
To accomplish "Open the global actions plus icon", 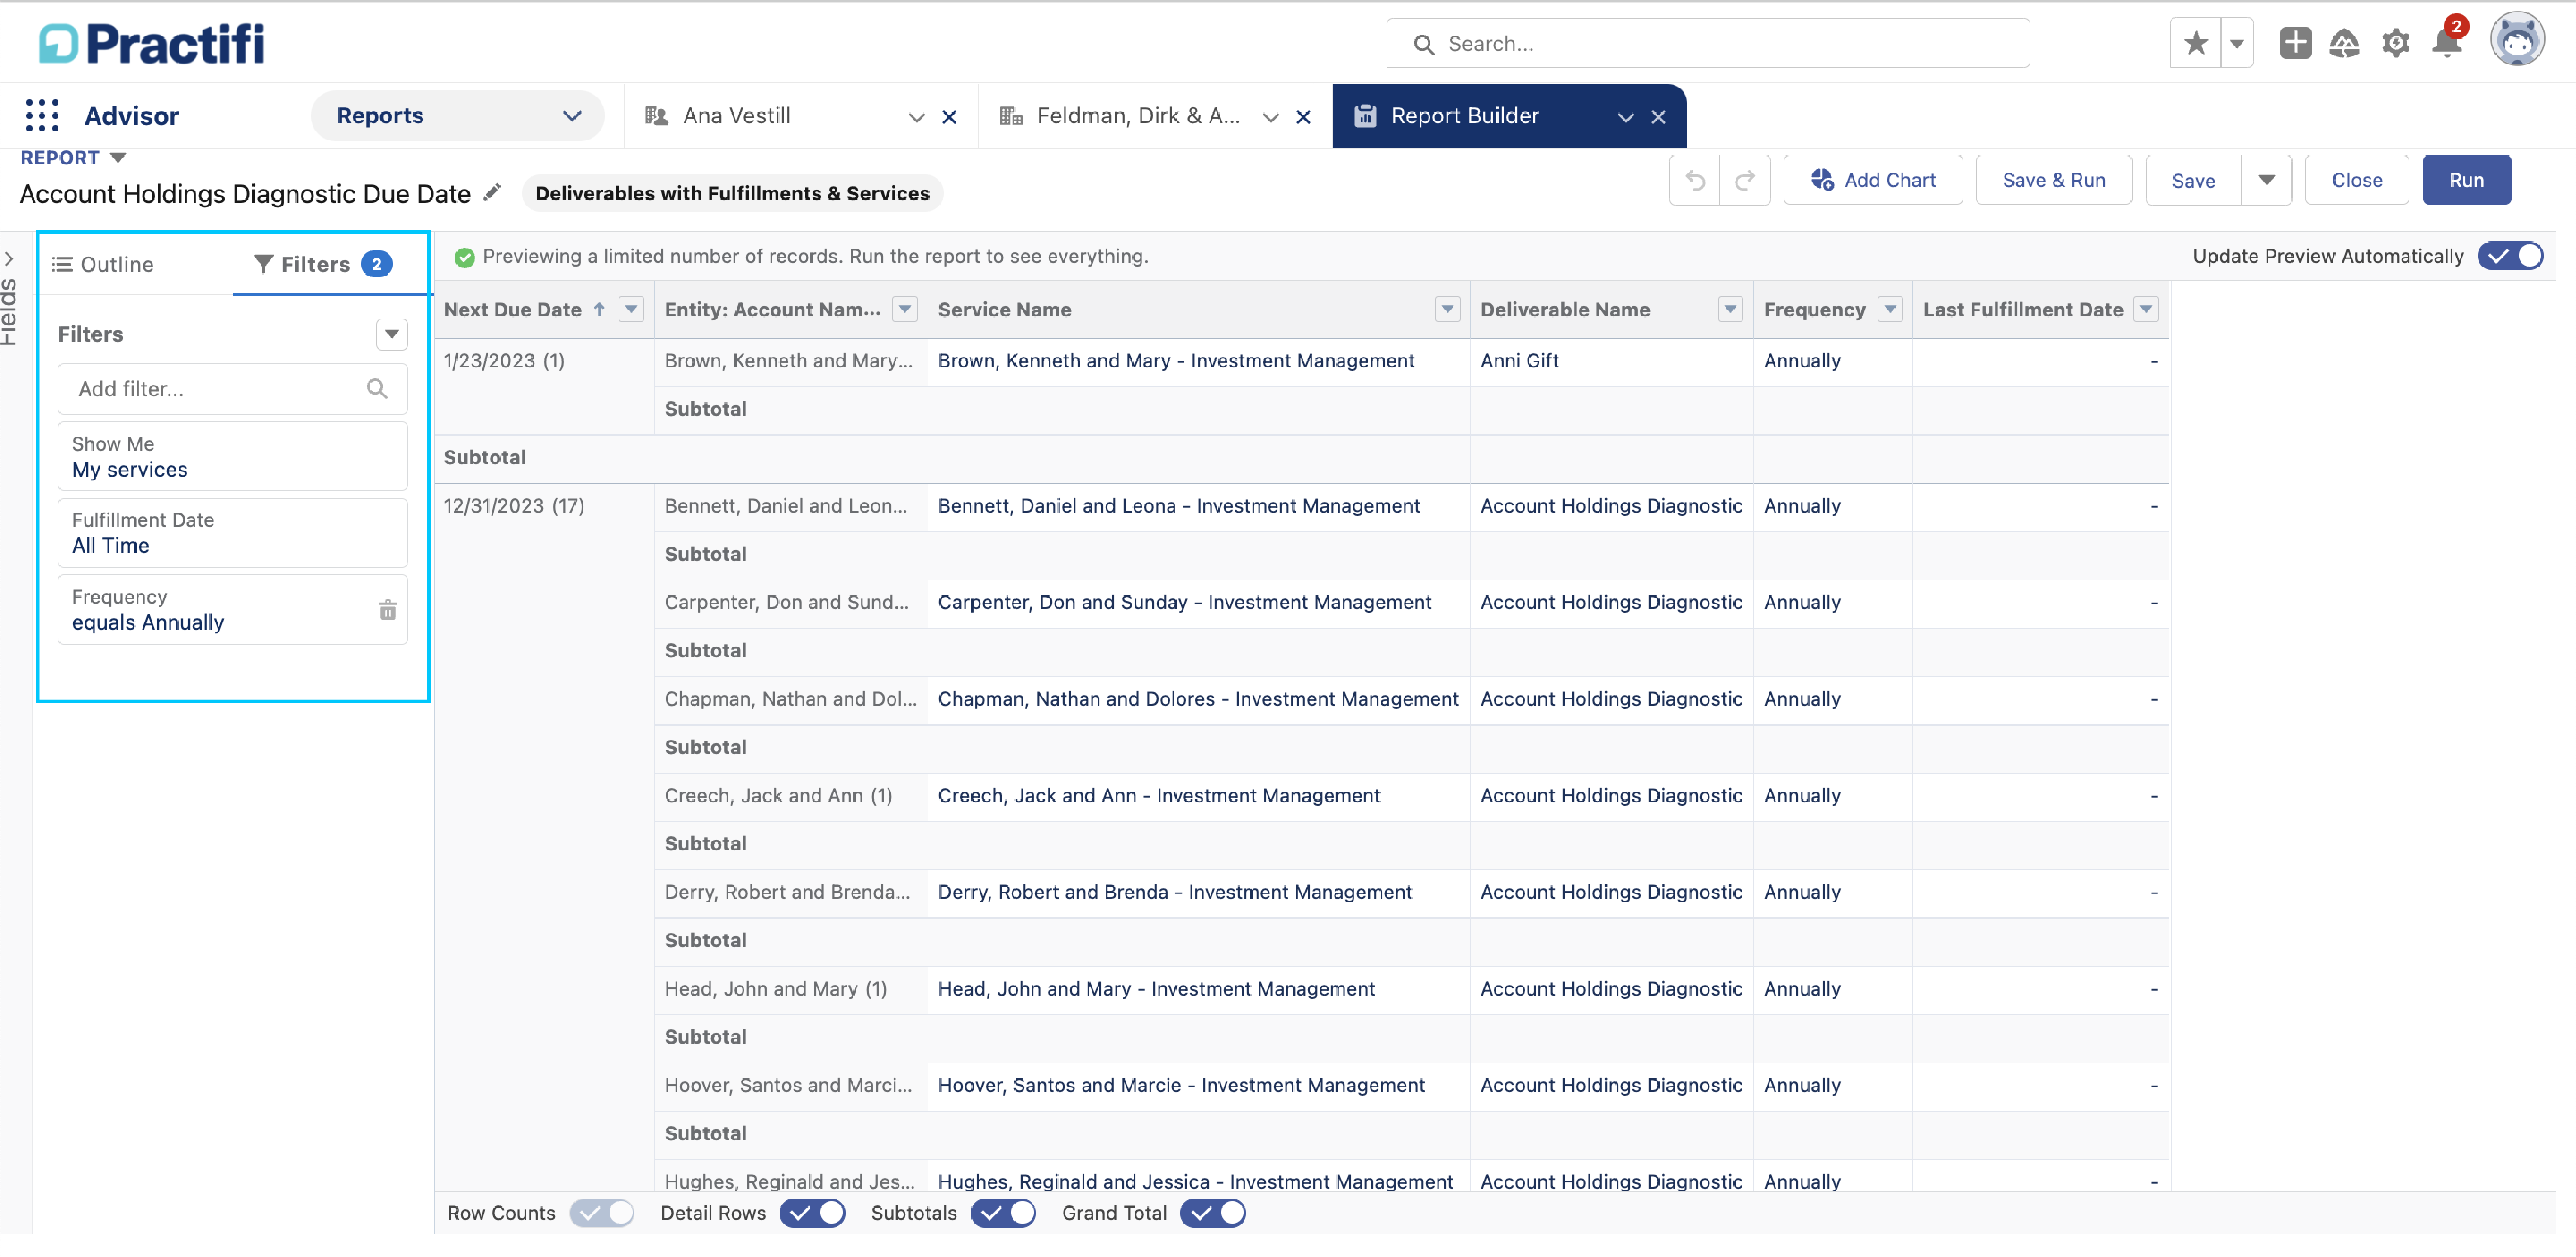I will (x=2295, y=43).
